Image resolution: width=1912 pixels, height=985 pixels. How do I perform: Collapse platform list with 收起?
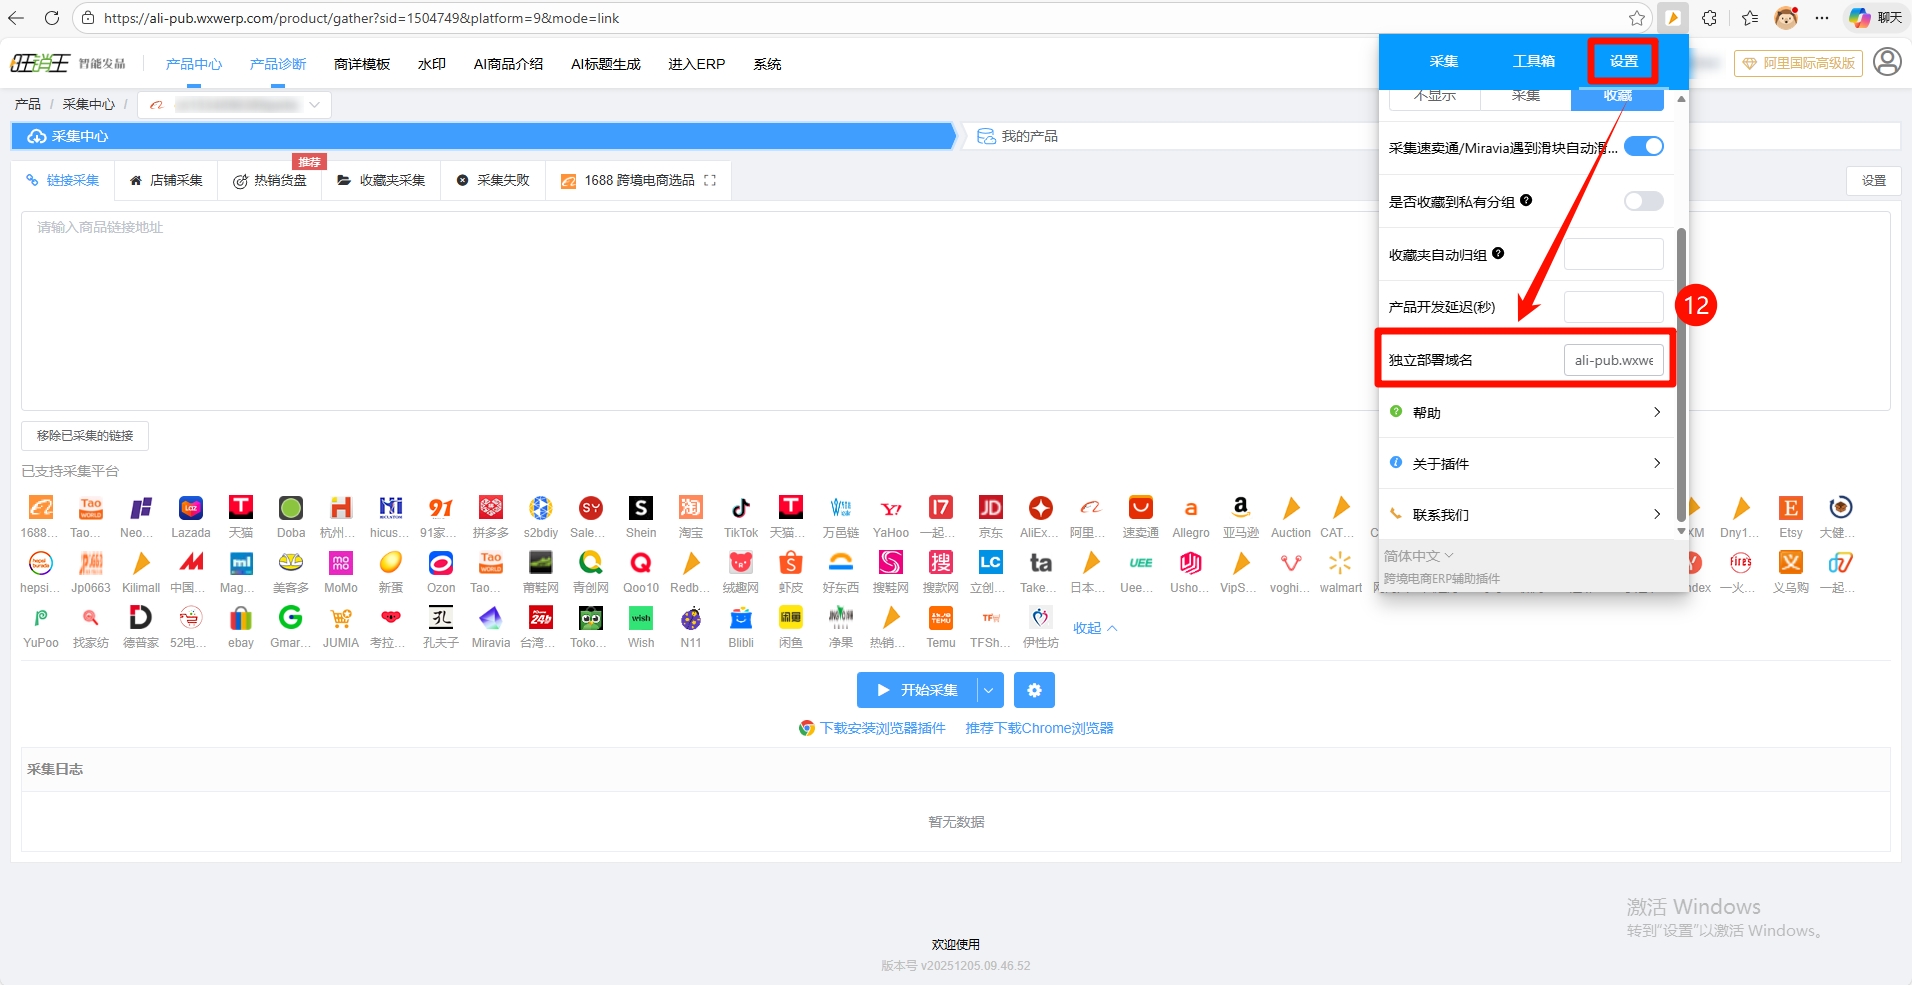pos(1094,628)
